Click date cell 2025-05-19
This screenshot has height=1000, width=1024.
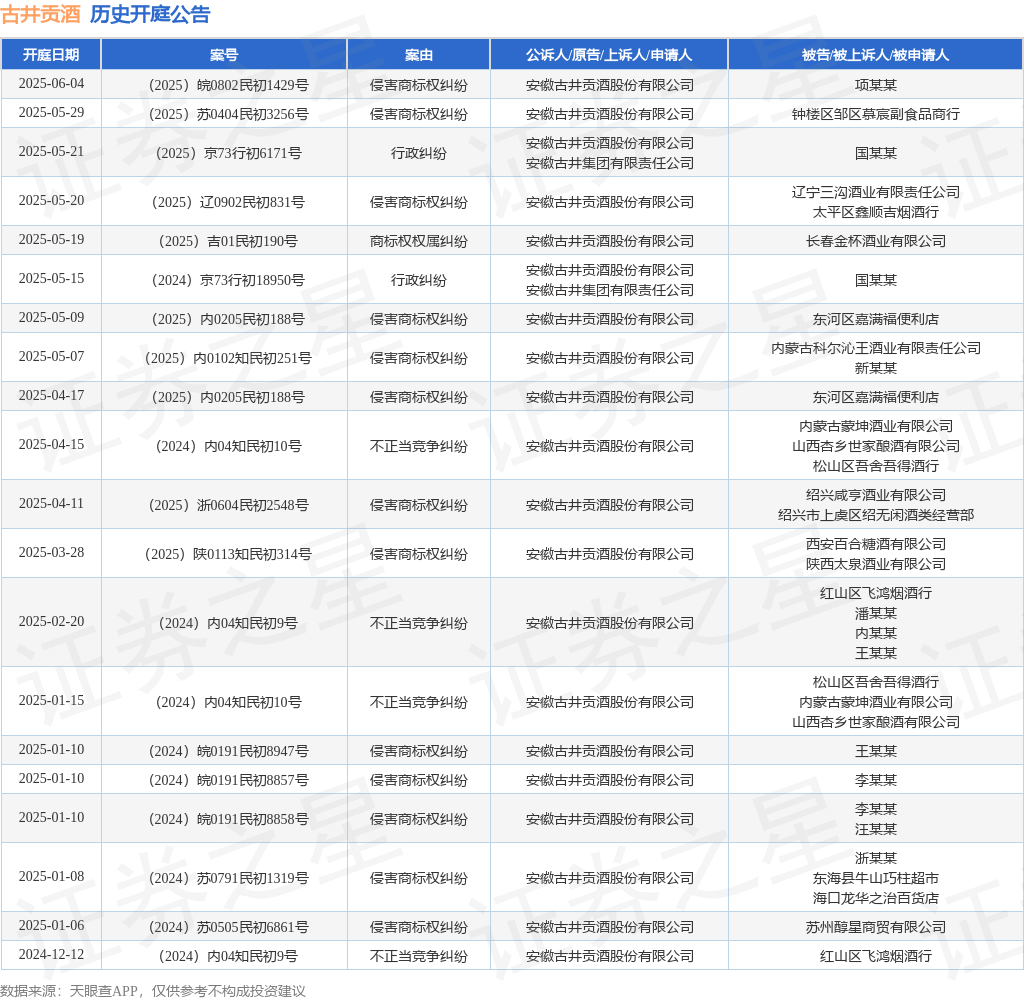(51, 240)
